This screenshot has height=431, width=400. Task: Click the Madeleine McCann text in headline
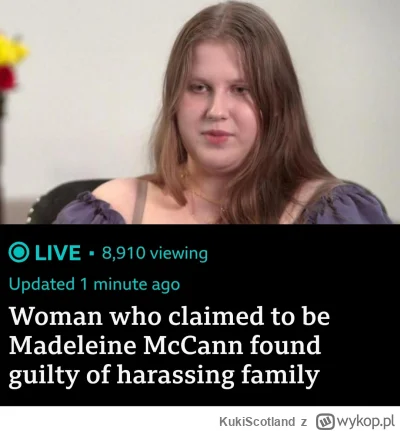(127, 345)
